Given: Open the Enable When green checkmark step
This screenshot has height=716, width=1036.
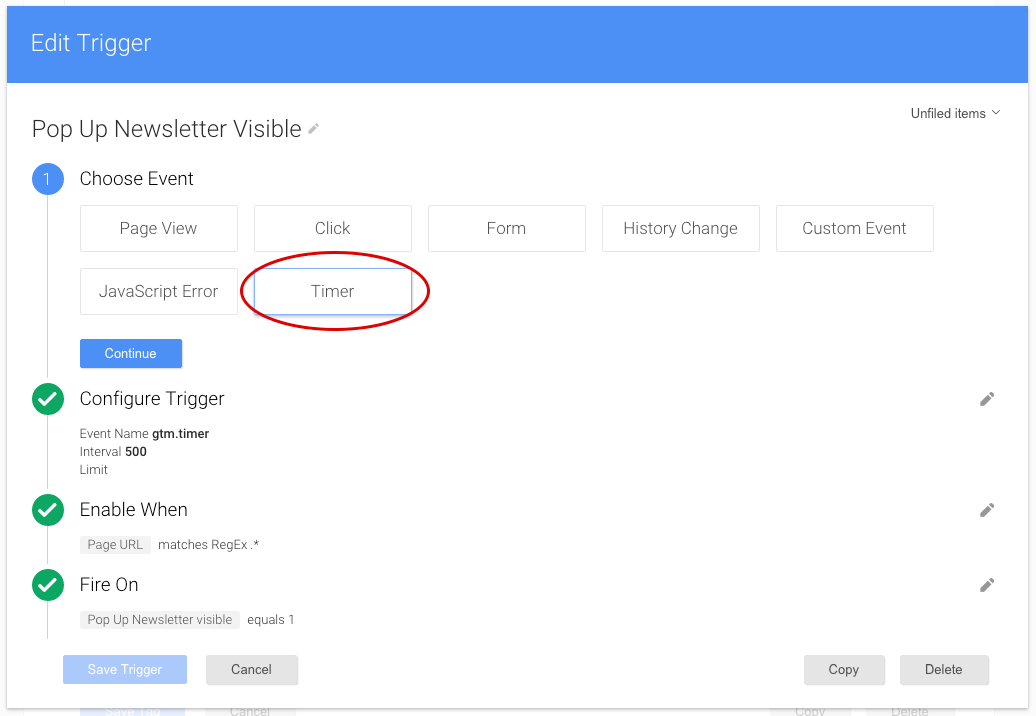Looking at the screenshot, I should coord(48,510).
